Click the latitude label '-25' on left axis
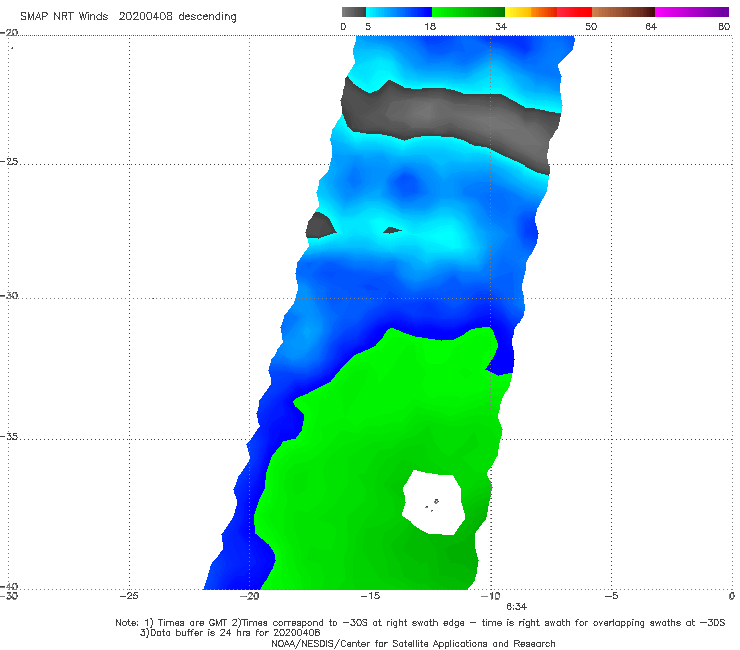This screenshot has height=650, width=740. point(9,162)
